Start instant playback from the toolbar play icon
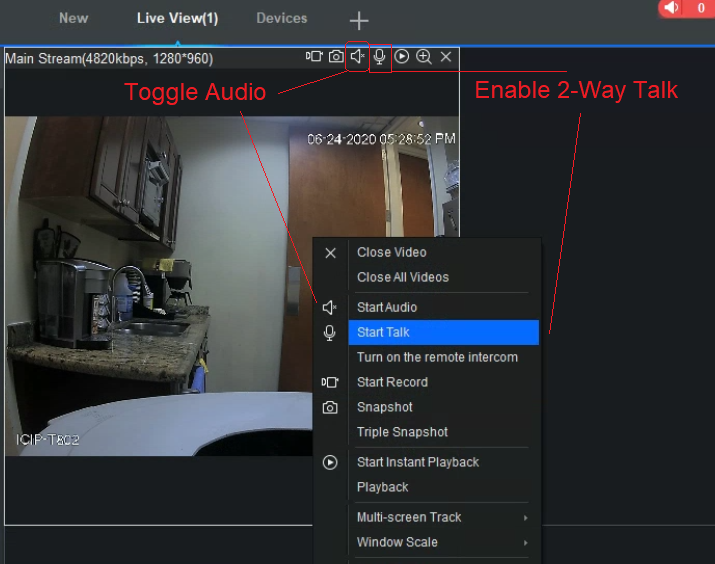This screenshot has width=715, height=564. tap(402, 57)
